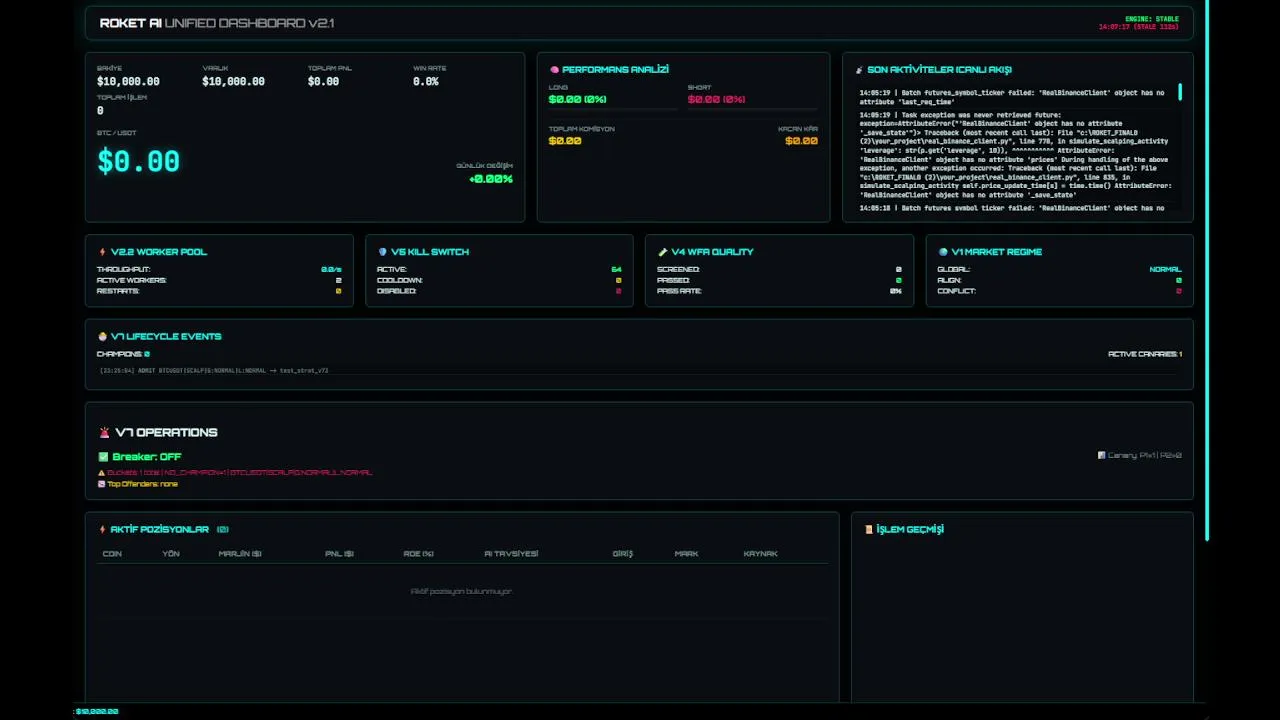Click the AI TAVSİYESİ column header
This screenshot has height=720, width=1280.
511,554
